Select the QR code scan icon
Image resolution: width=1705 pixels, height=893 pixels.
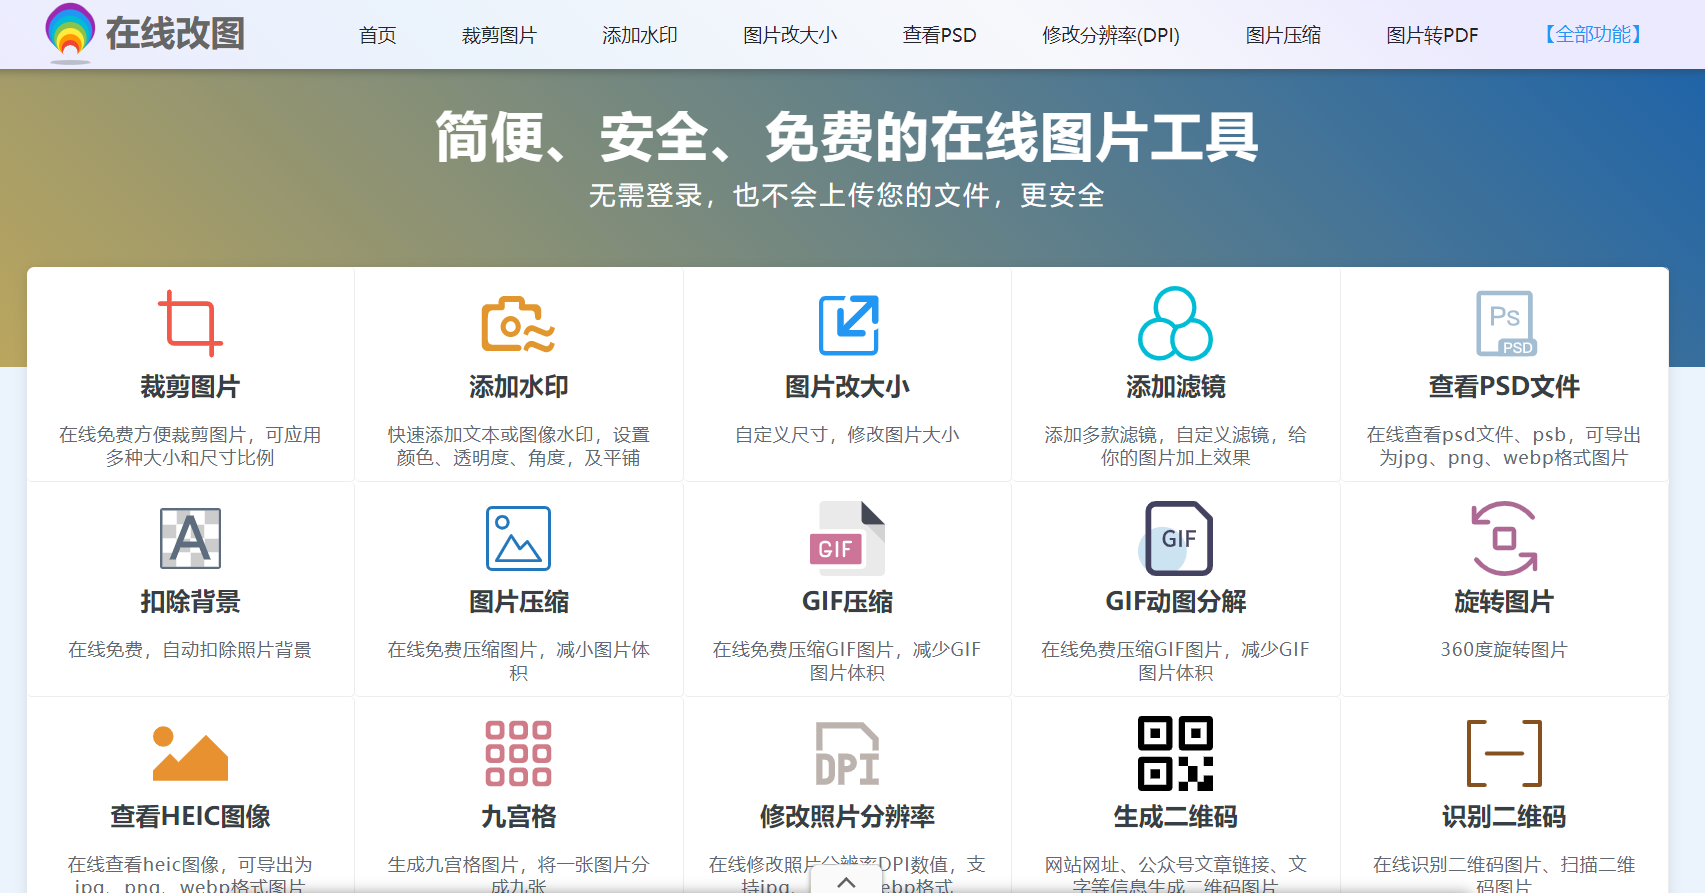(1504, 753)
